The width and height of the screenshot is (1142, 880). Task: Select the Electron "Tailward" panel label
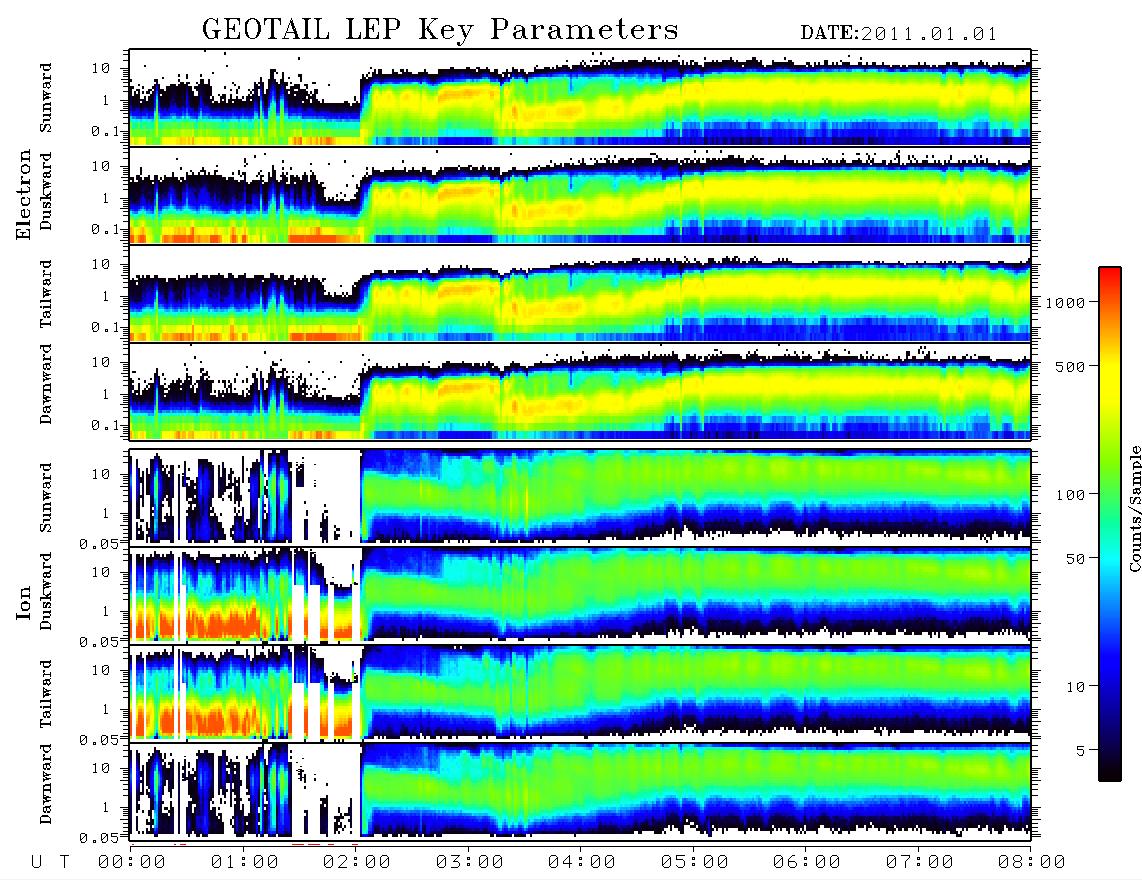tap(46, 294)
